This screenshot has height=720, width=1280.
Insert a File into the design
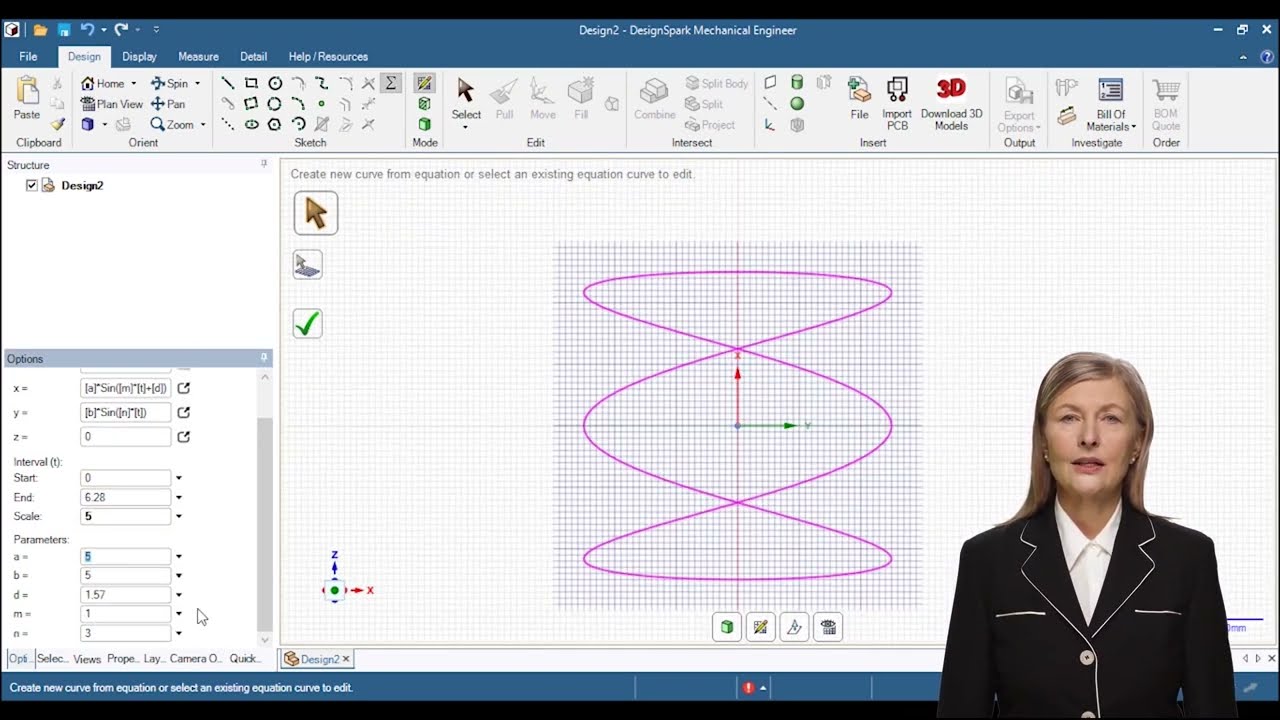(x=859, y=98)
